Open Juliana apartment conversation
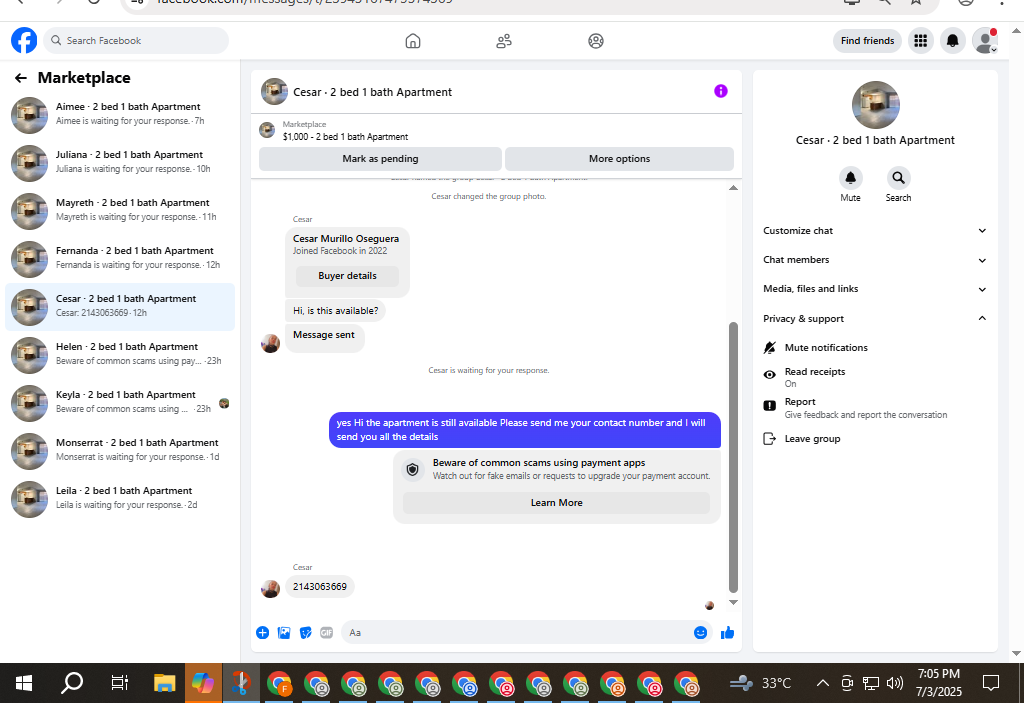The height and width of the screenshot is (703, 1024). (120, 163)
